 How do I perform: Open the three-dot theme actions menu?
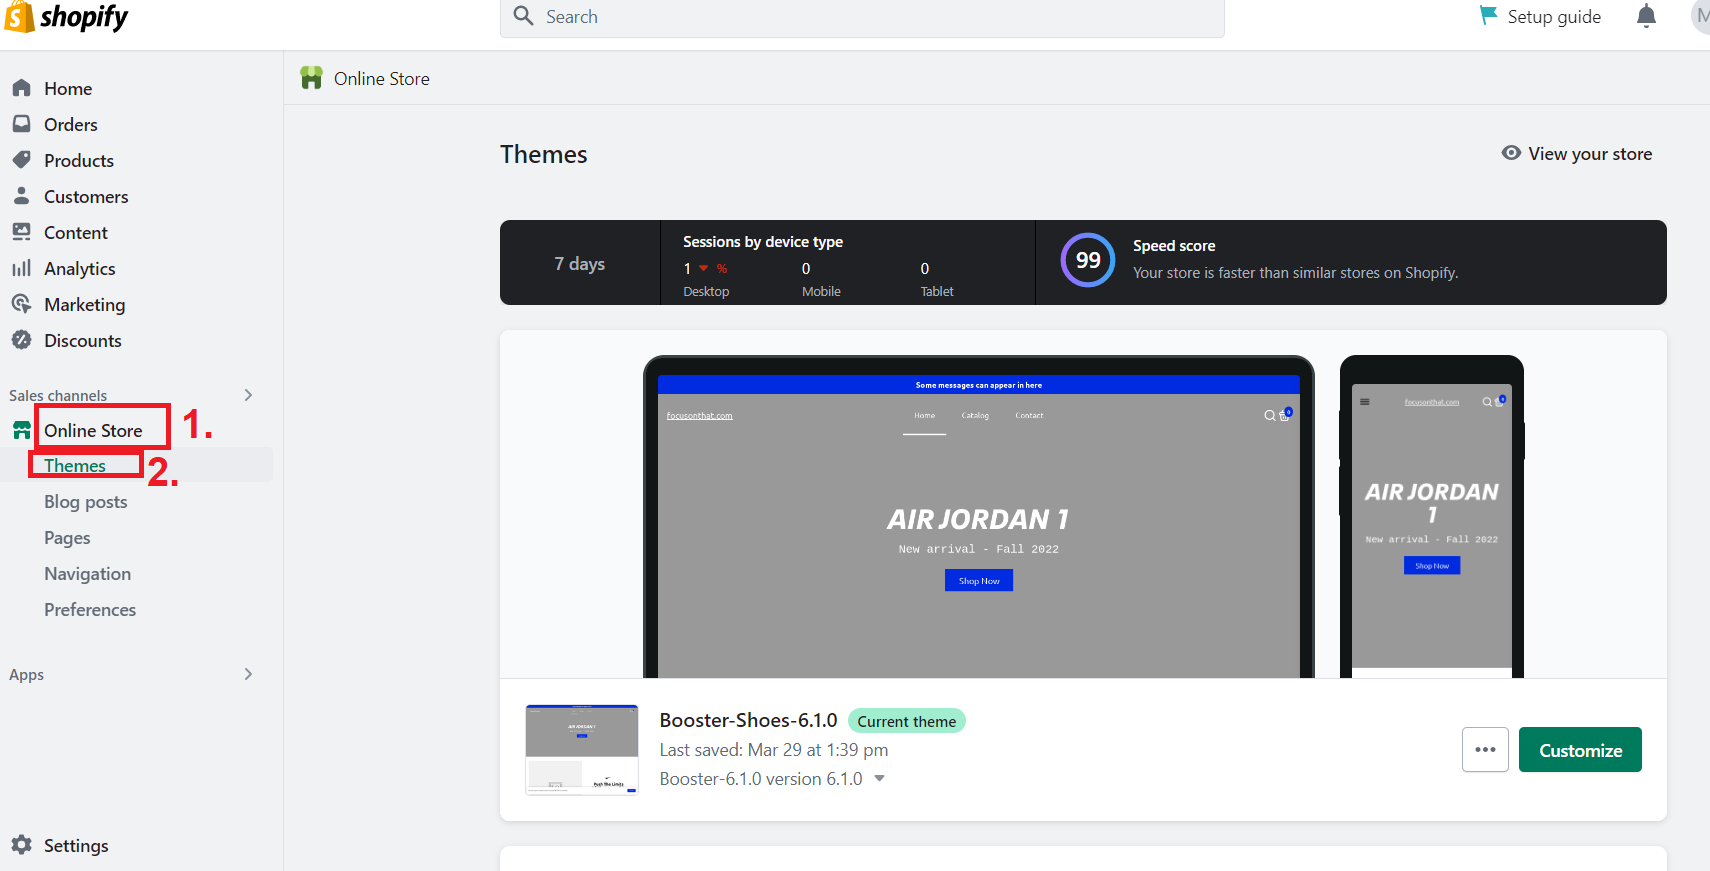pyautogui.click(x=1485, y=750)
